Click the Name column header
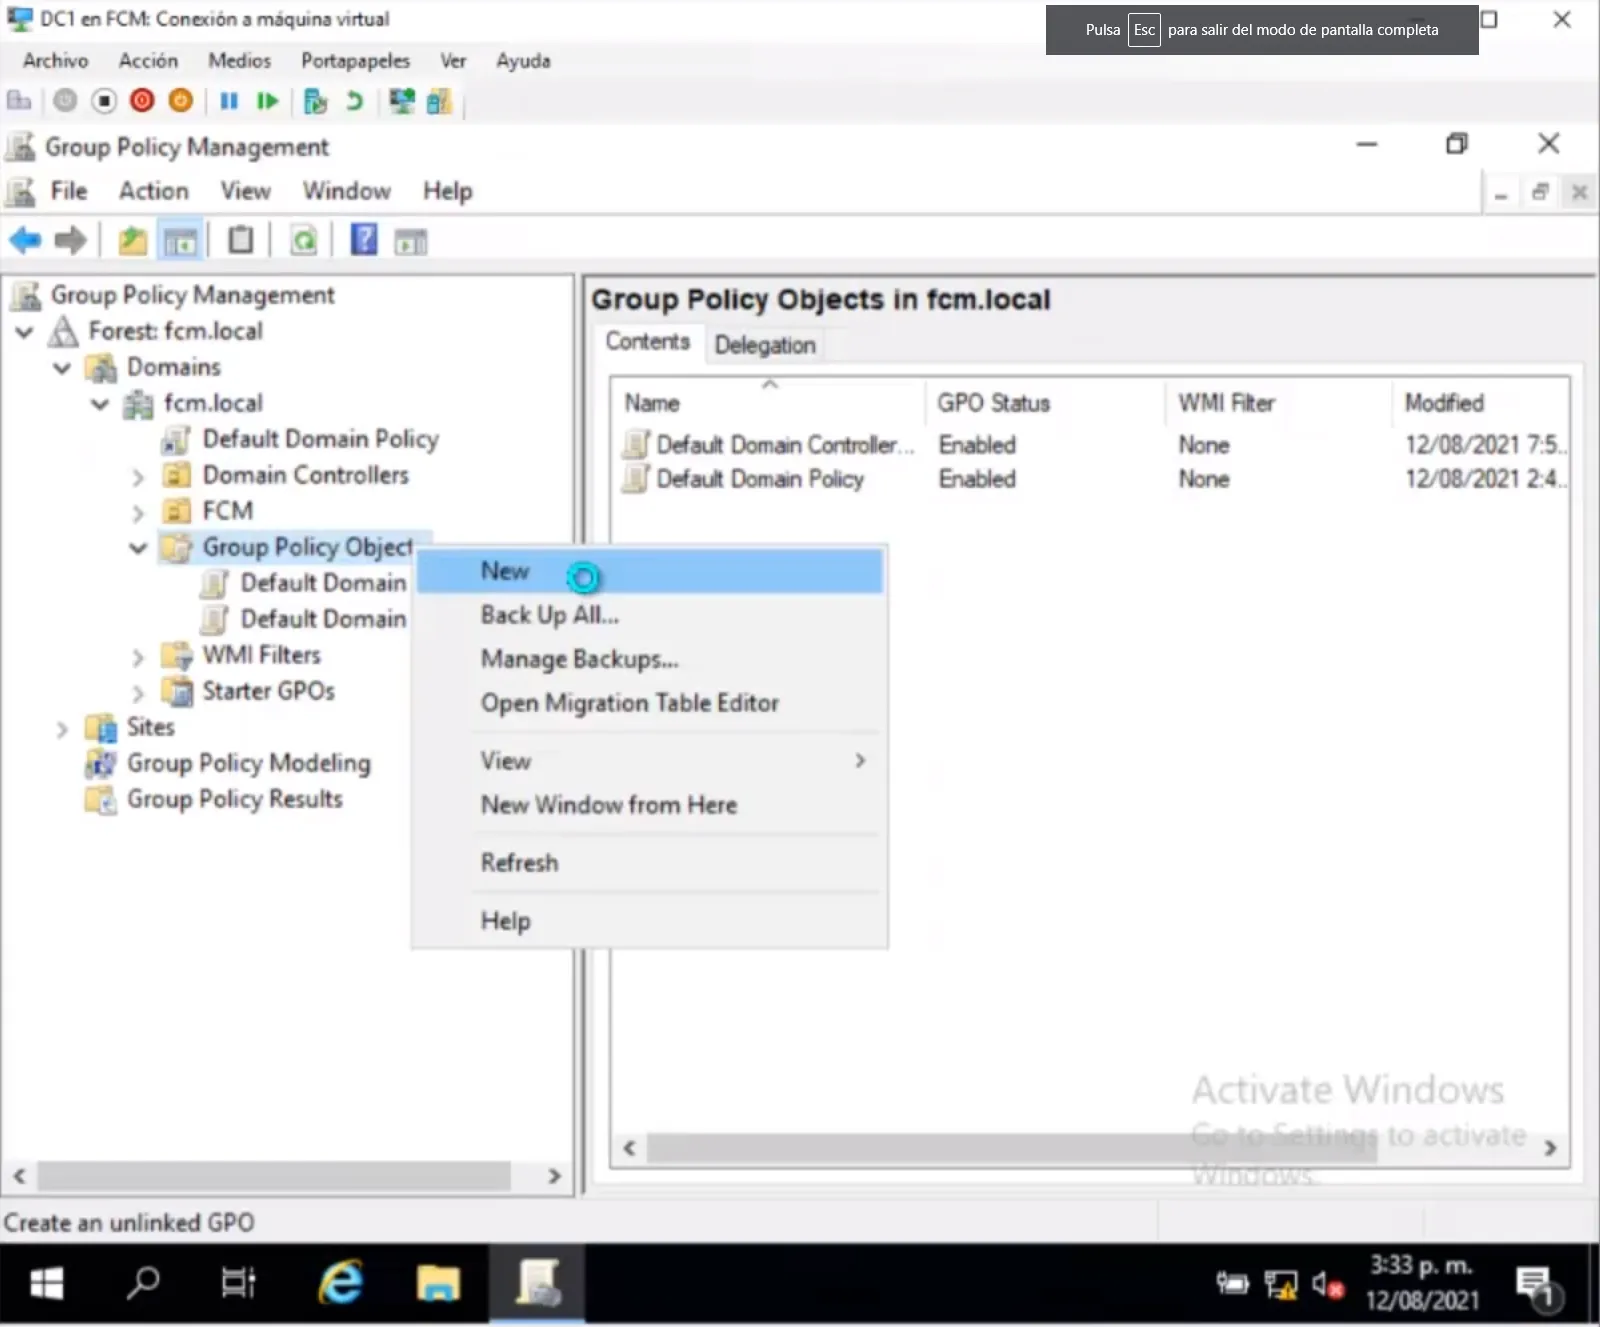The width and height of the screenshot is (1600, 1327). (x=652, y=403)
